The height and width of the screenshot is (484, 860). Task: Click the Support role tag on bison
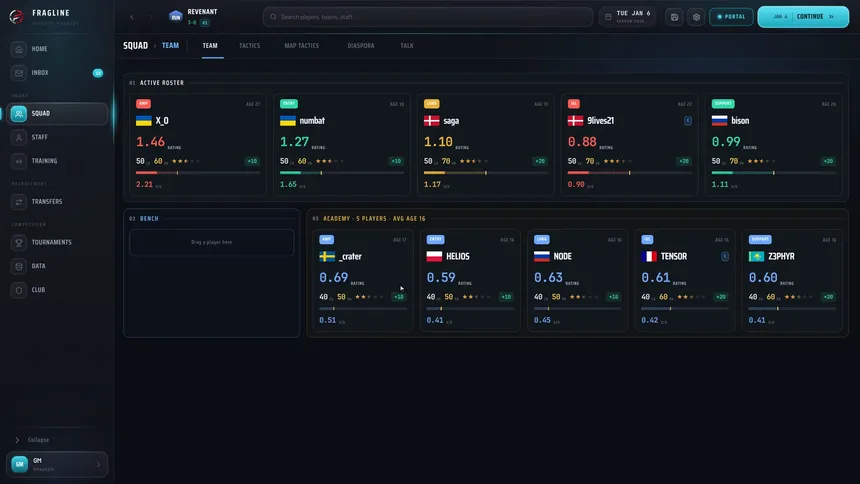click(x=723, y=104)
